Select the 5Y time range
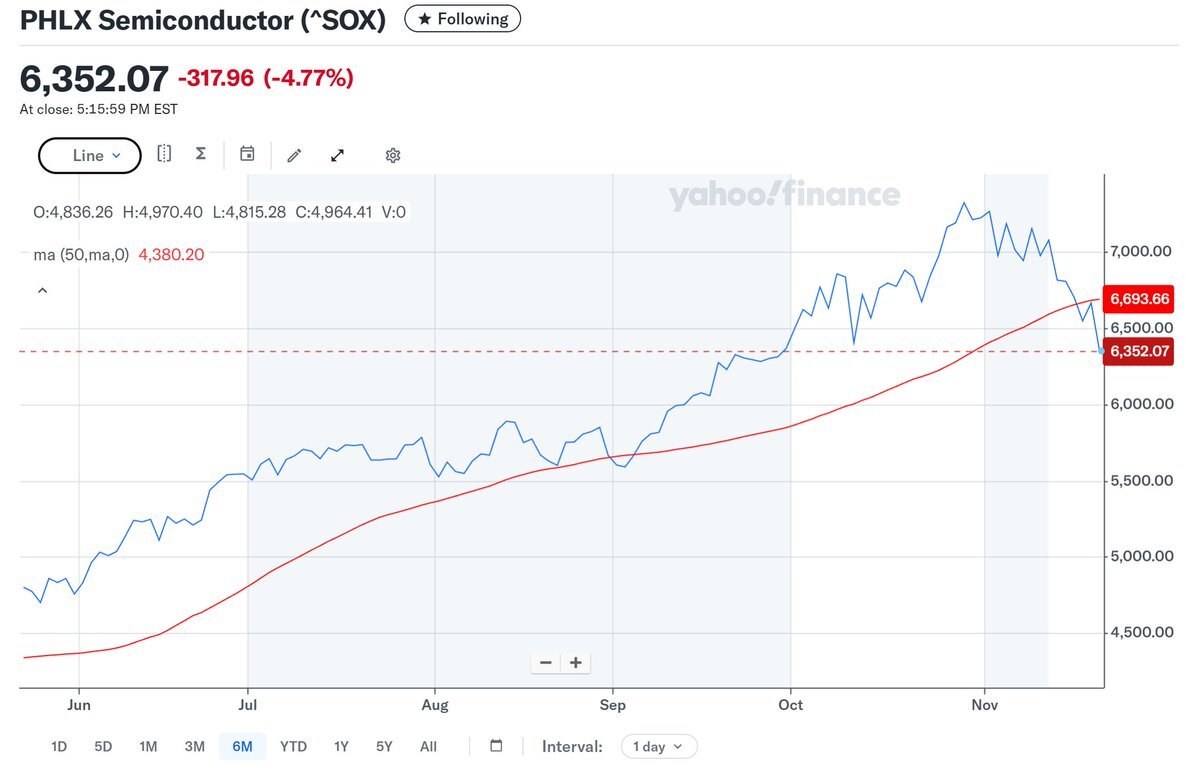Screen dimensions: 1200x773 coord(384,746)
